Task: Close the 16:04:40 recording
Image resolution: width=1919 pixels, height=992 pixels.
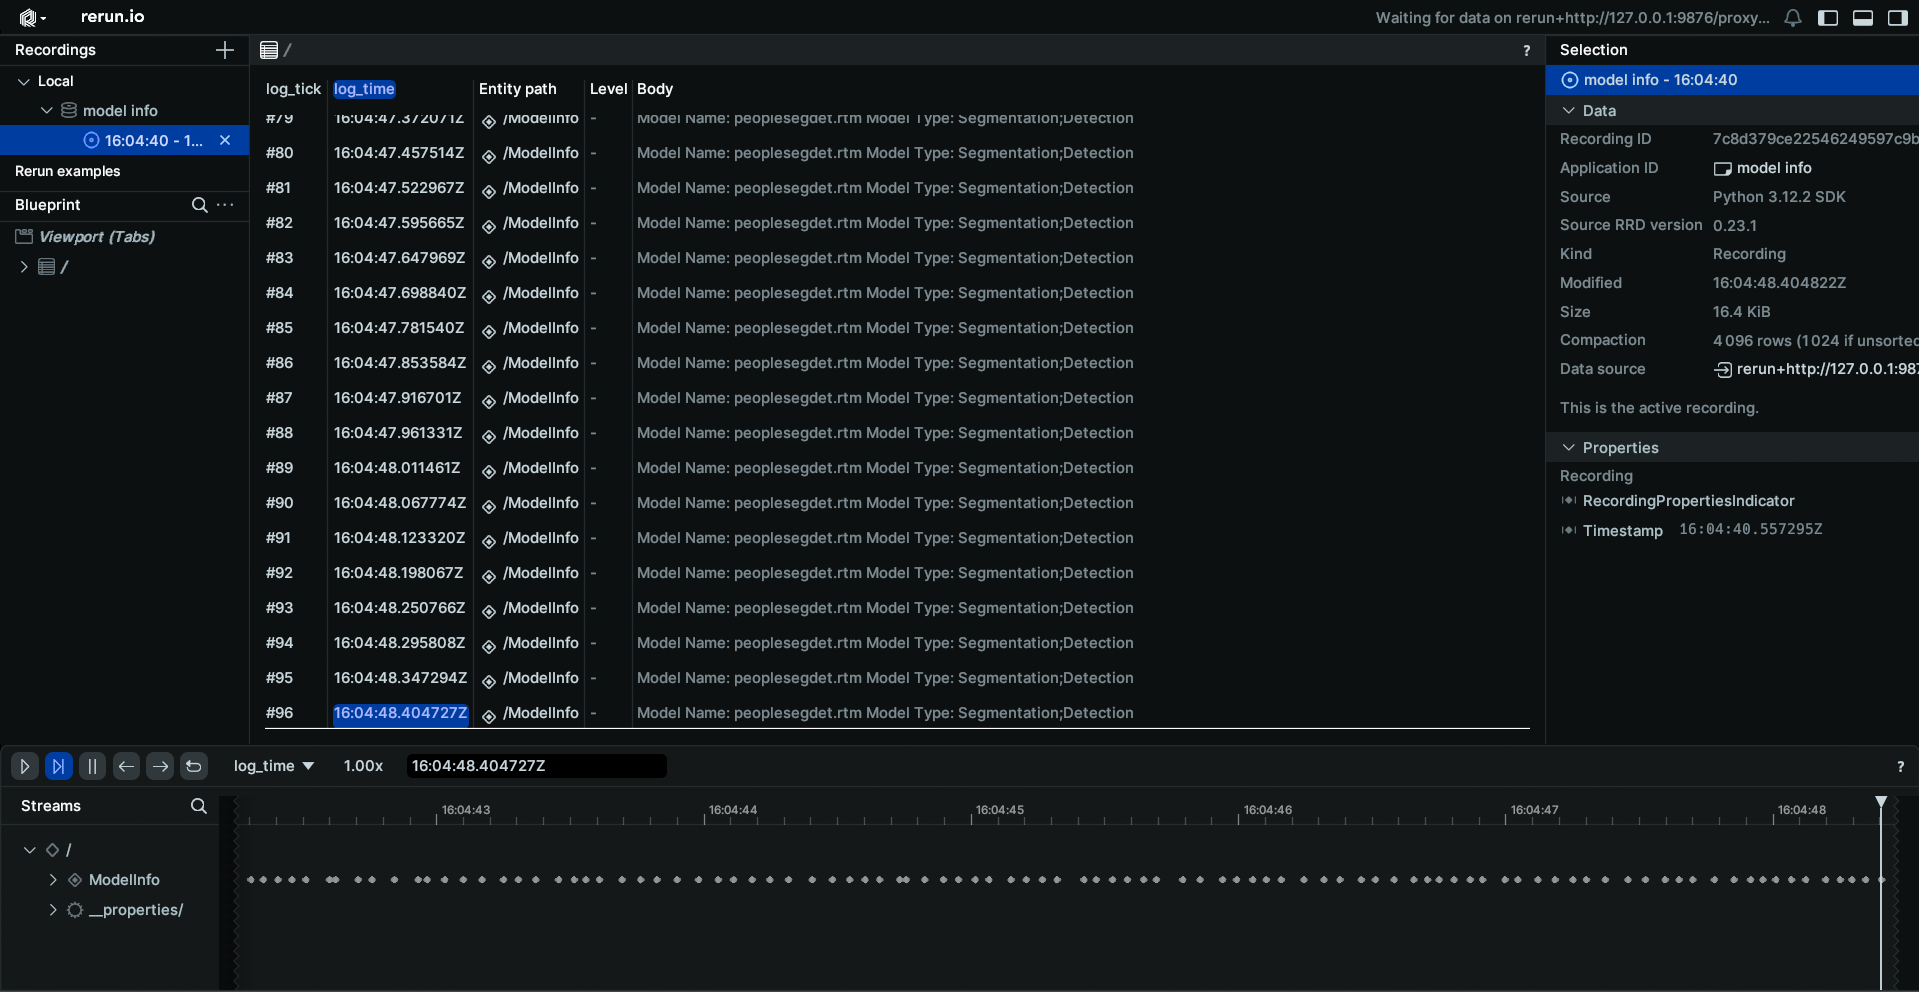Action: pyautogui.click(x=225, y=140)
